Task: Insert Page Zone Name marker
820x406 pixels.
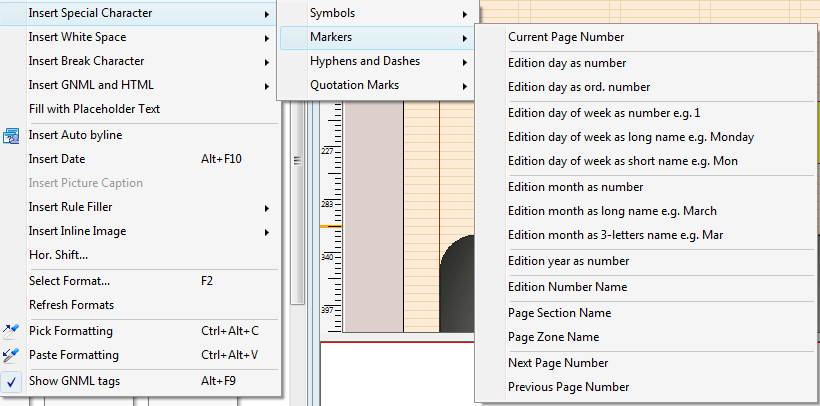Action: [x=646, y=337]
